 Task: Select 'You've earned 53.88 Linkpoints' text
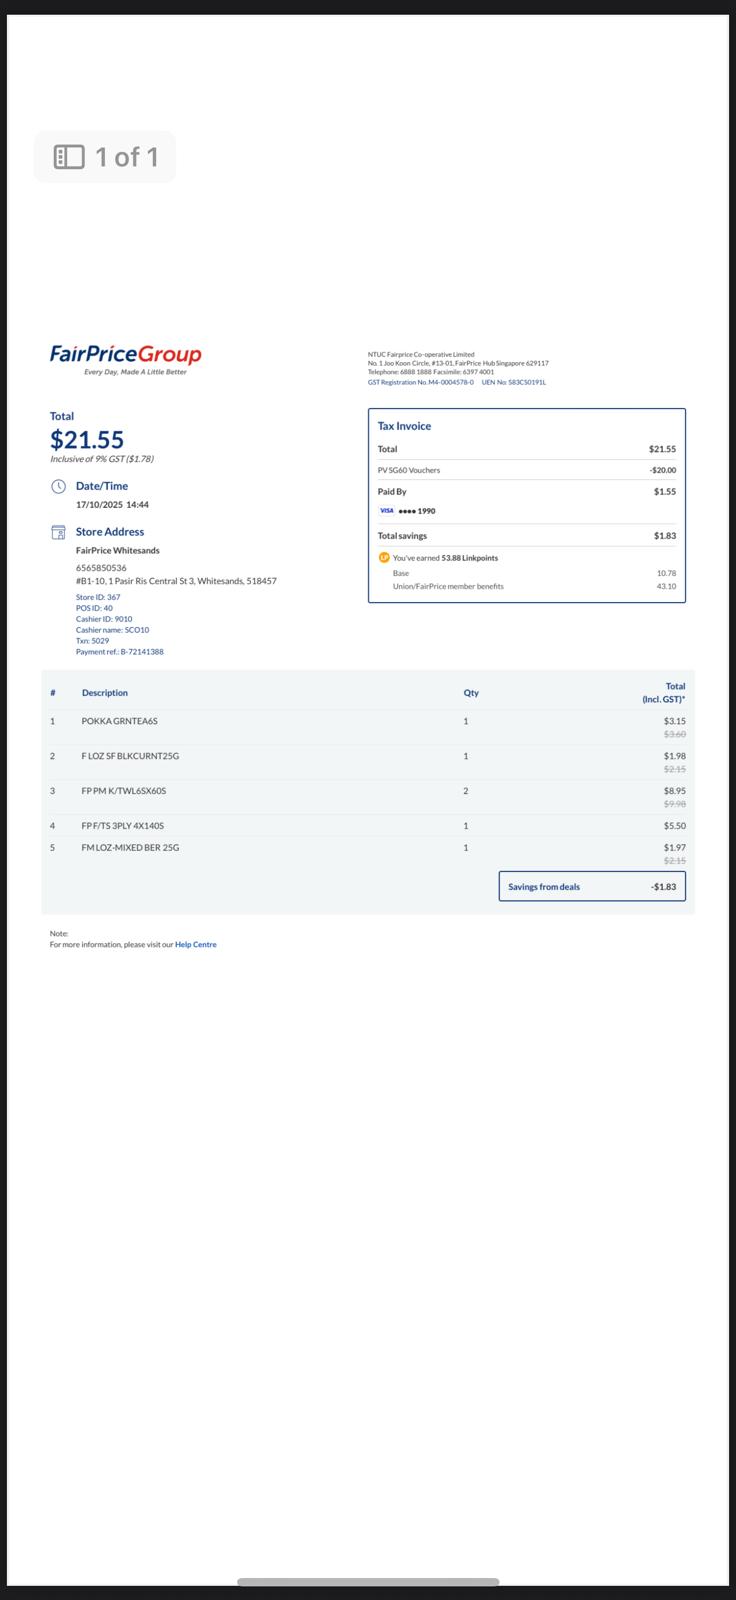pos(445,558)
